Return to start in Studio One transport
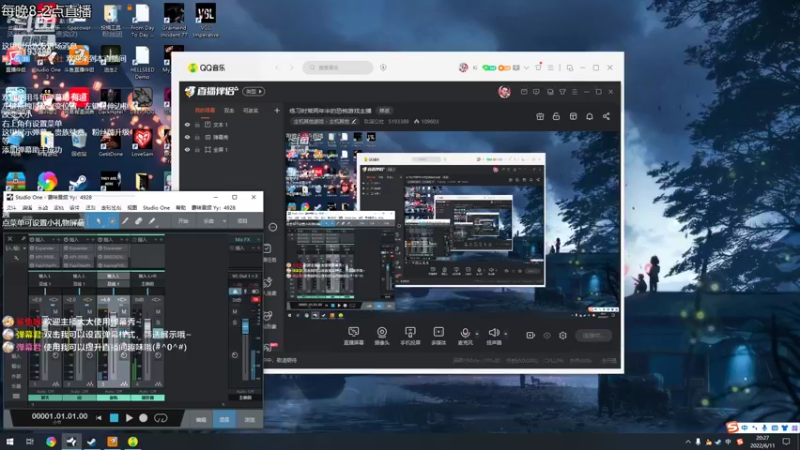 [99, 418]
